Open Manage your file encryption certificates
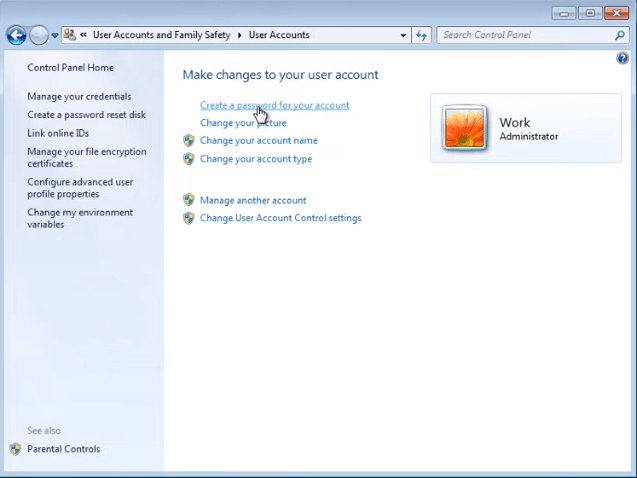 coord(87,158)
